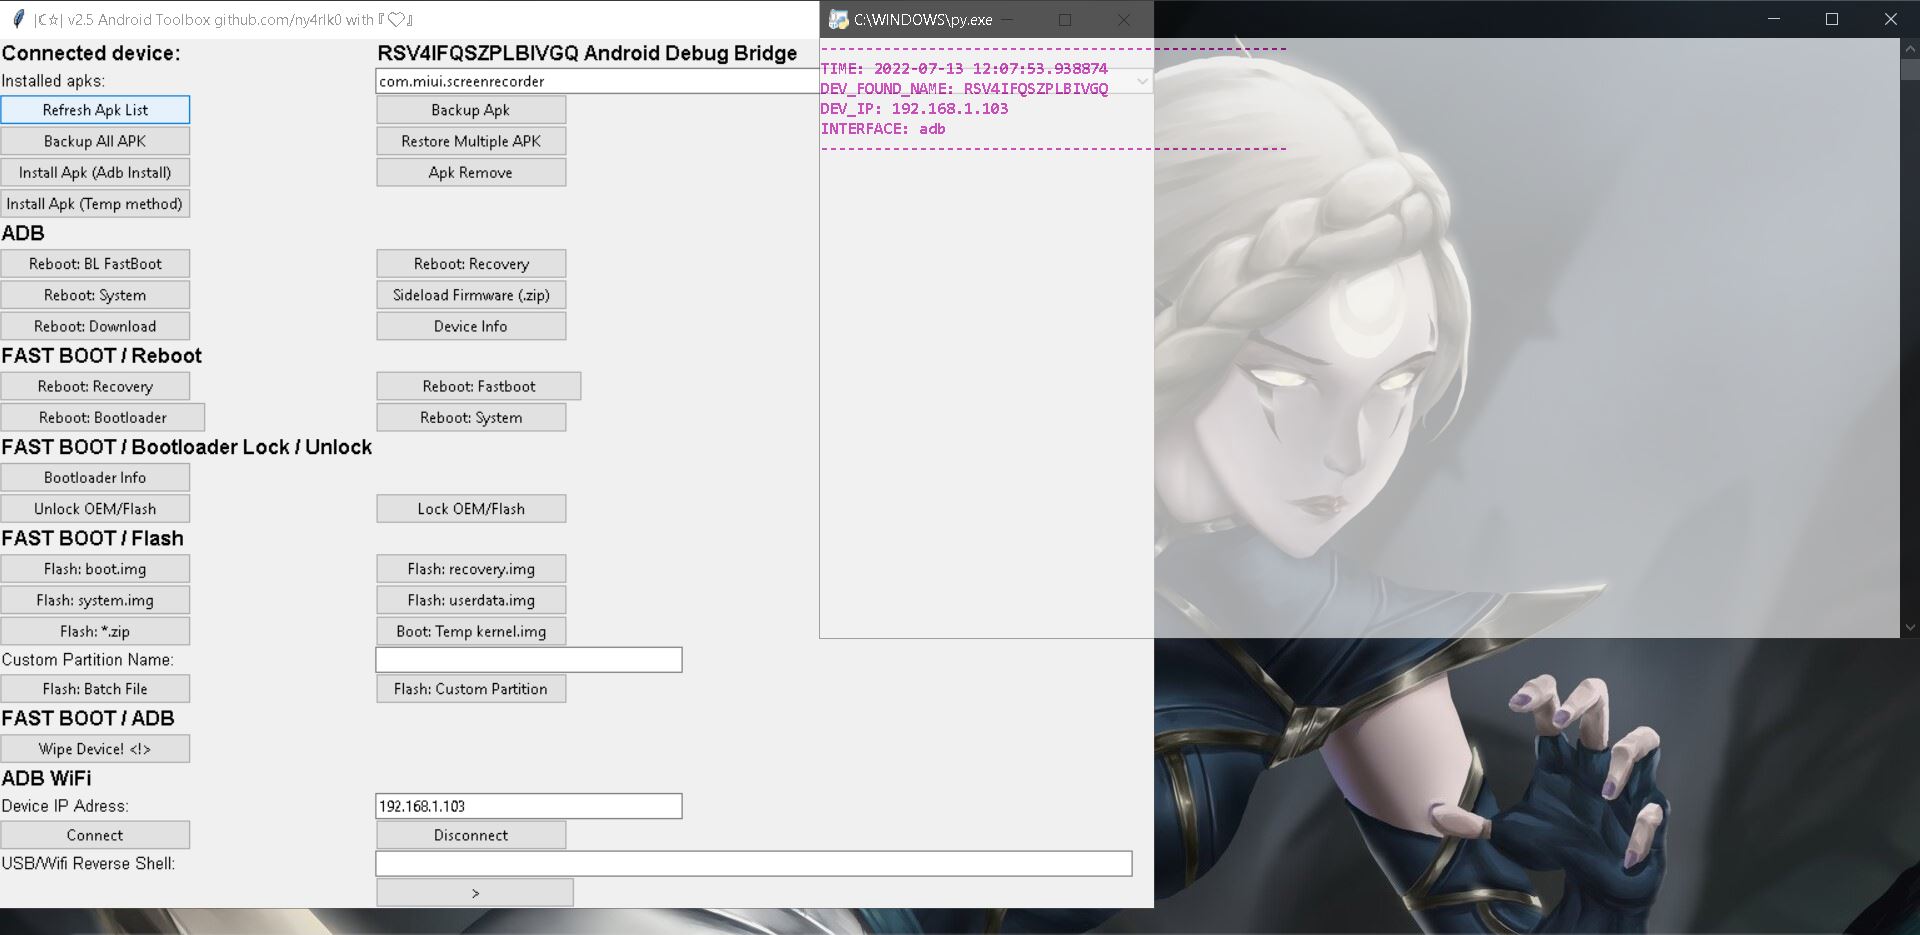Screen dimensions: 1920x935
Task: Click the DEV_IP: 192.168.1.103 console line
Action: (x=914, y=109)
